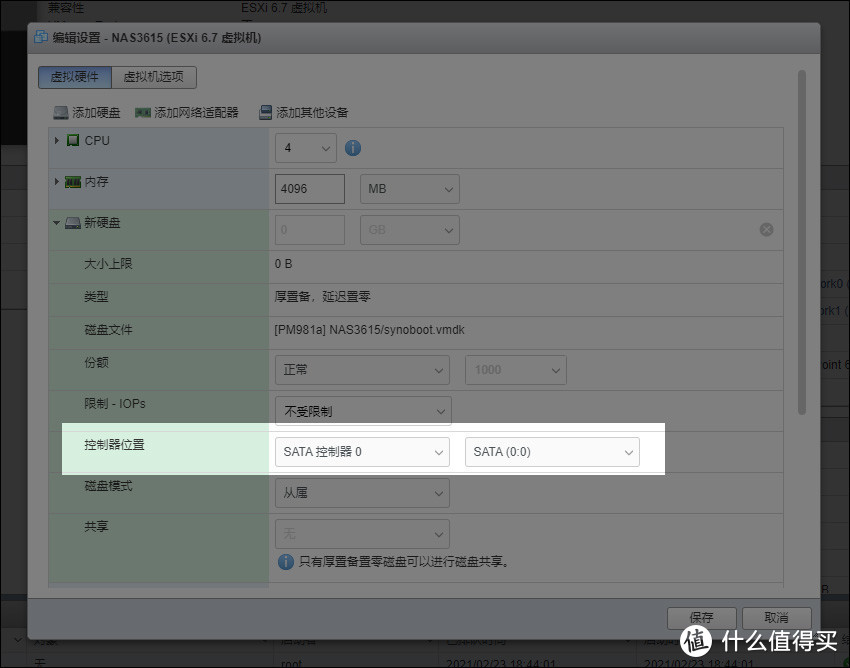
Task: Collapse the 新硬盘 section expander
Action: click(x=57, y=222)
